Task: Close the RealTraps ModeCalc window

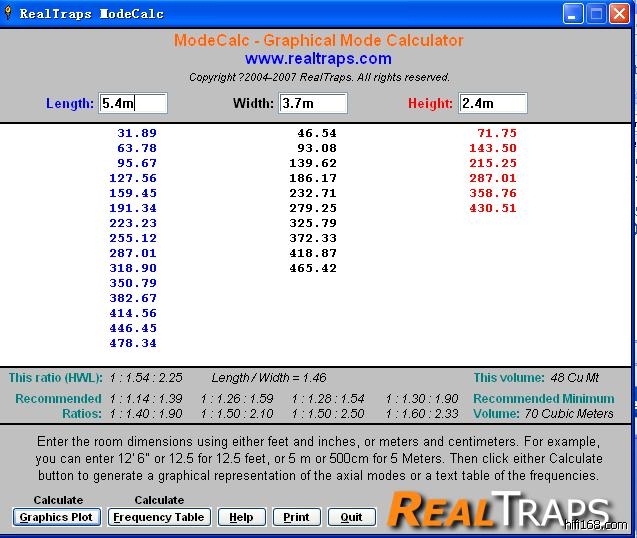Action: tap(619, 14)
